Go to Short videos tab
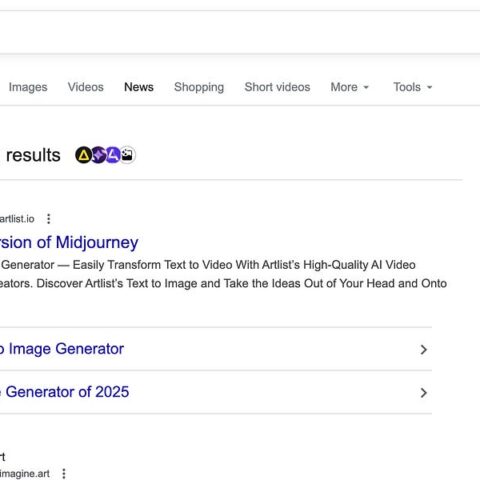The width and height of the screenshot is (480, 480). coord(277,87)
